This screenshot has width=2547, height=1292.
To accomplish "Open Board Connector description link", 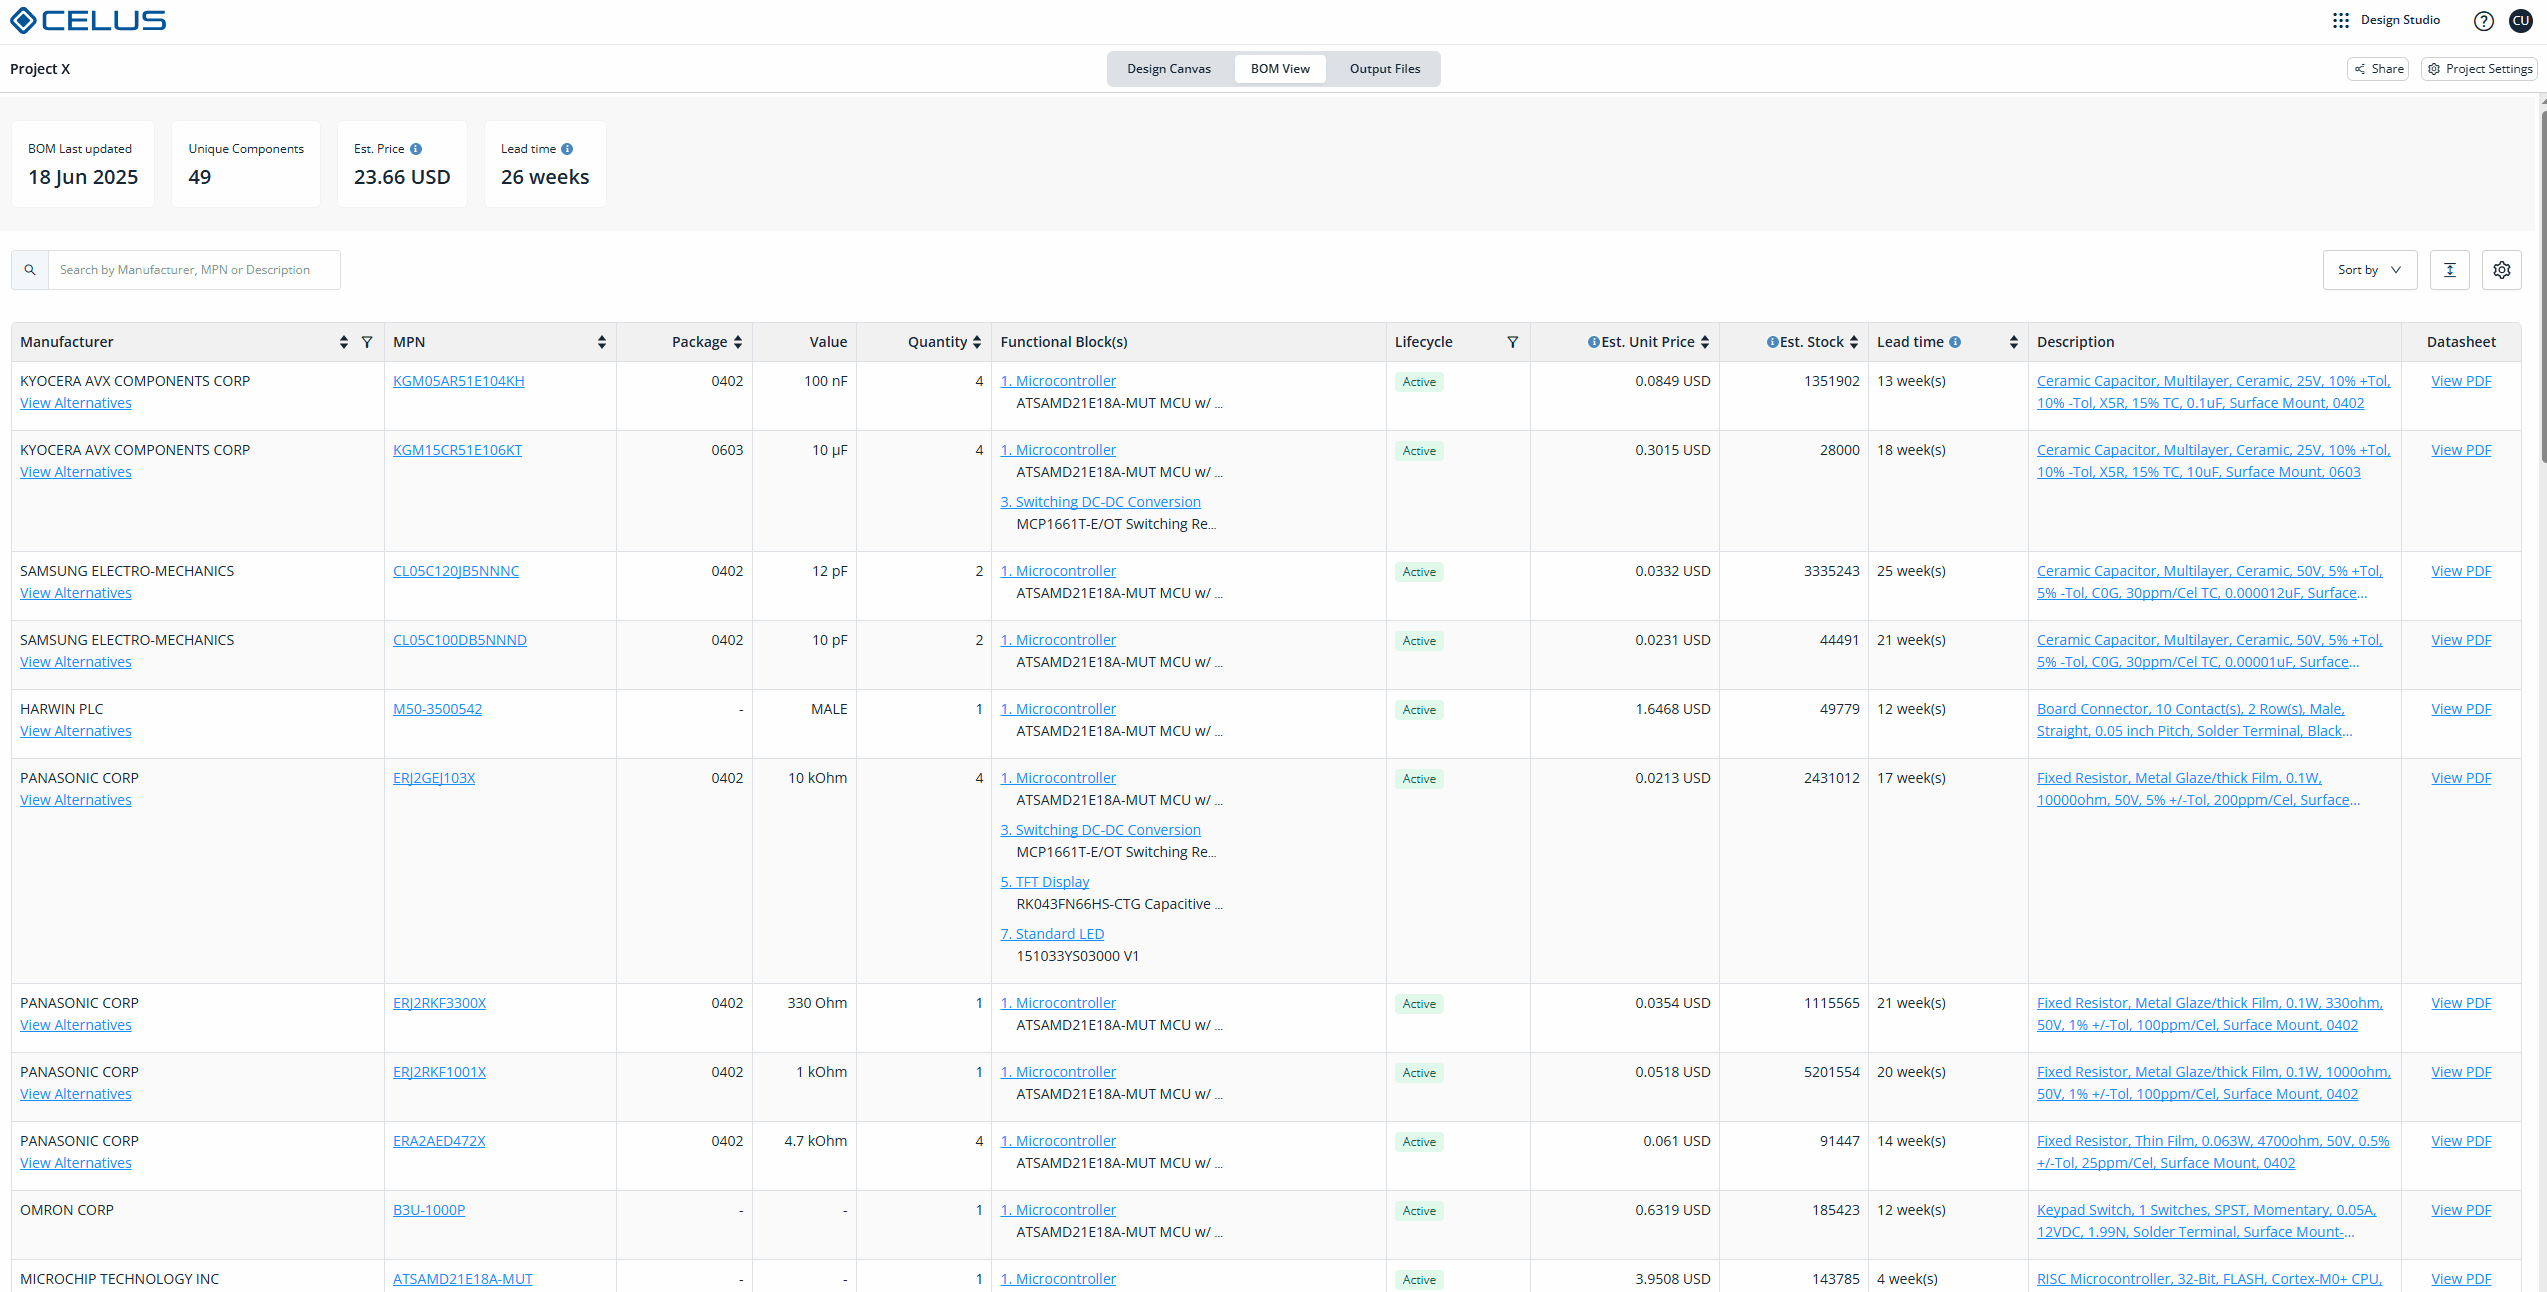I will (2195, 720).
